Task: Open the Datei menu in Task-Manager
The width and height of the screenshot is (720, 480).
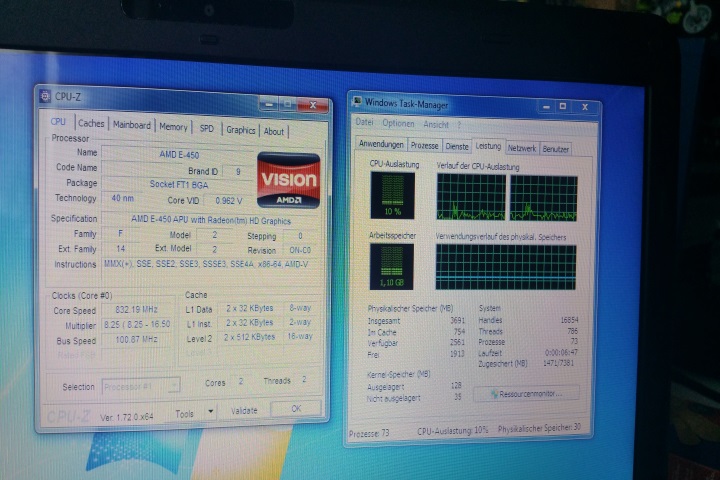Action: 364,122
